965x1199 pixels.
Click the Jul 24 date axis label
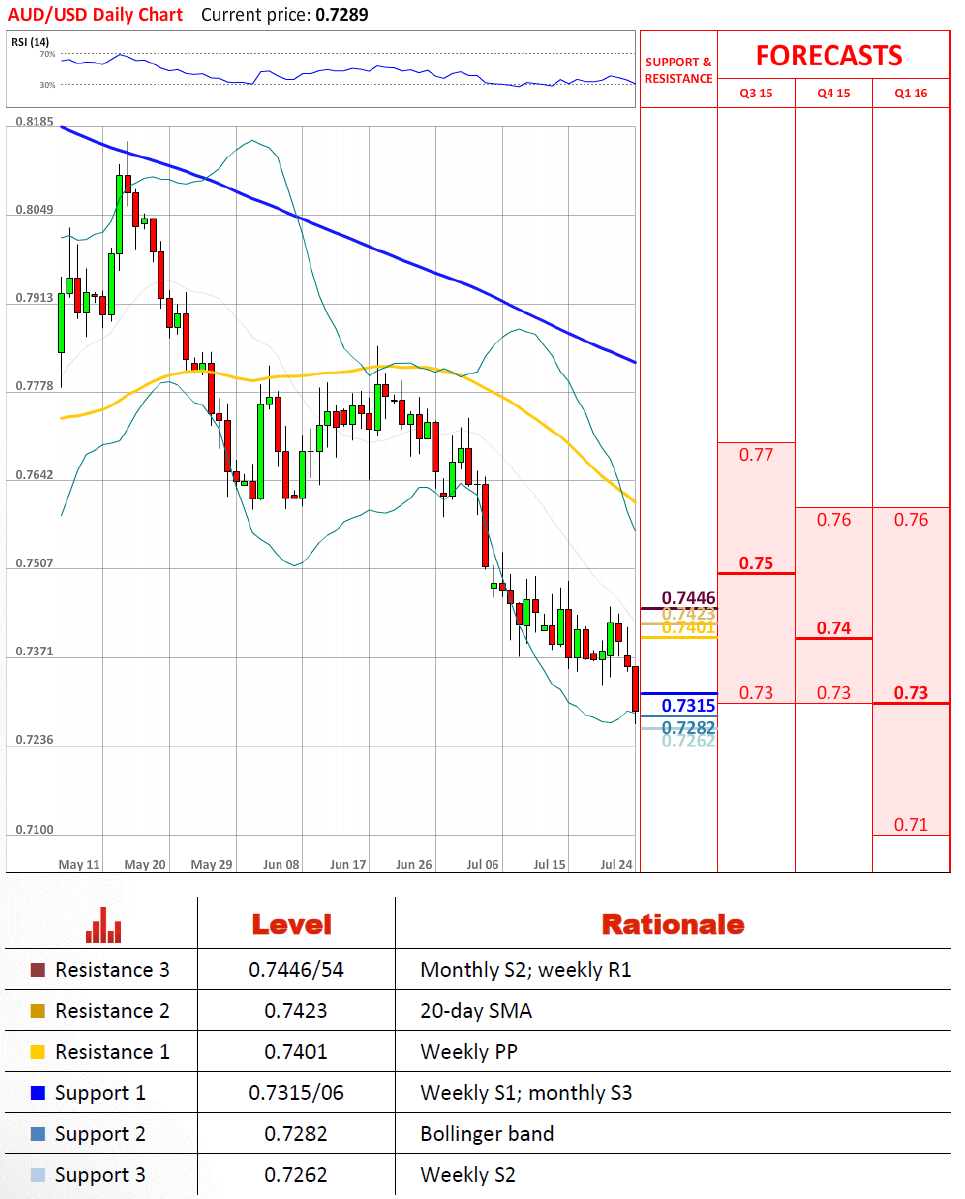tap(616, 865)
